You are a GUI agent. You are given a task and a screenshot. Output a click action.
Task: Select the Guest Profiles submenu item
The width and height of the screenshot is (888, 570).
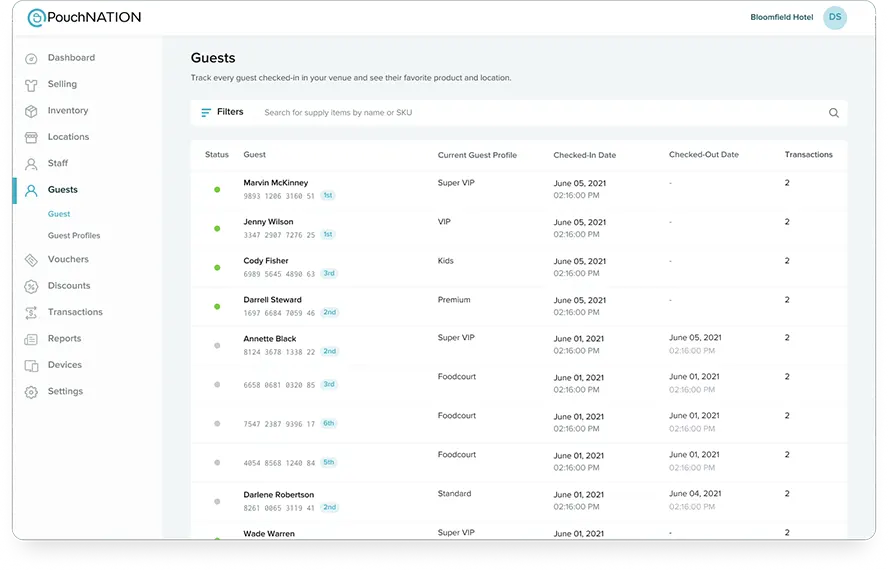point(74,236)
